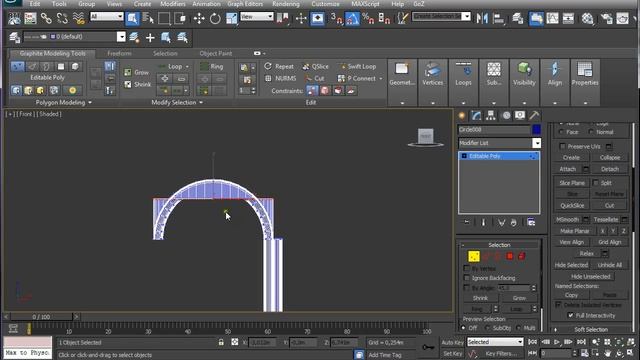Click Constrain to Edge icon
This screenshot has height=360, width=640.
click(x=325, y=91)
